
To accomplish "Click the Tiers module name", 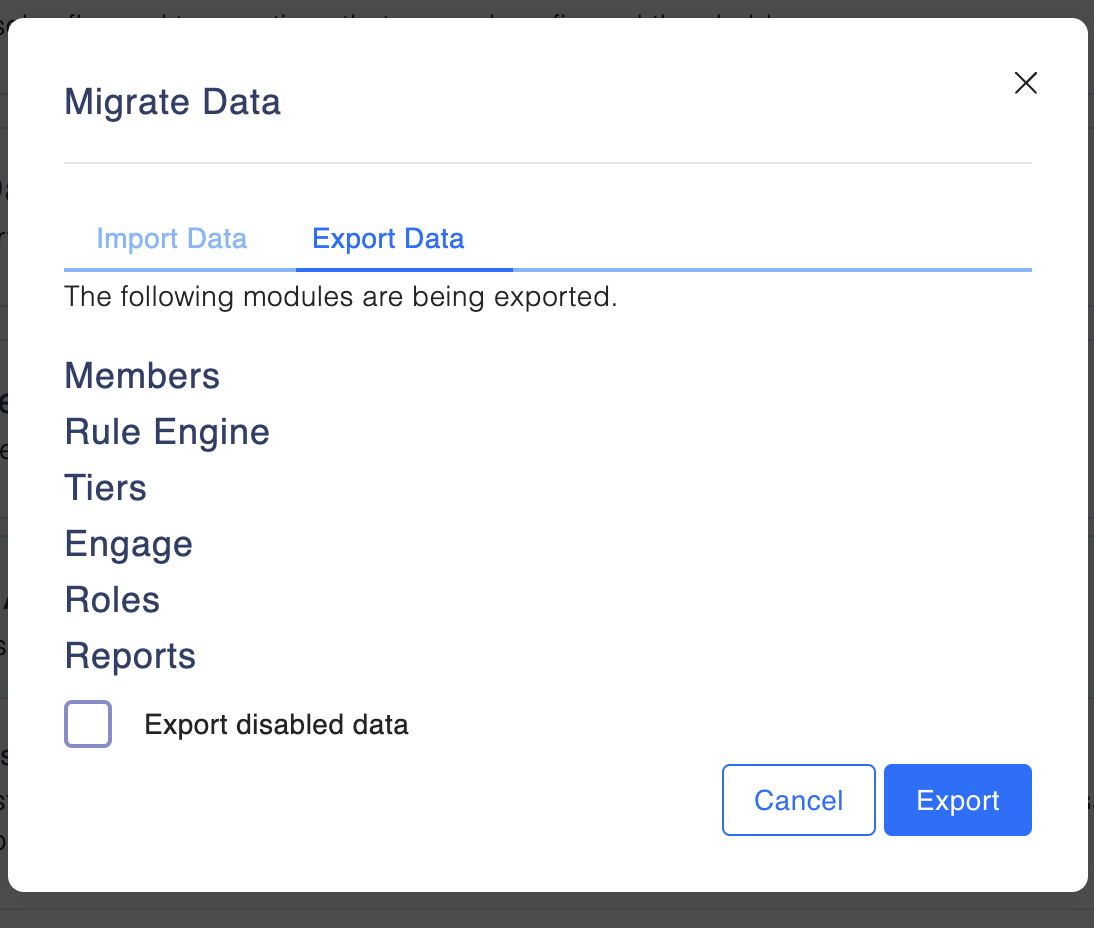I will 105,488.
